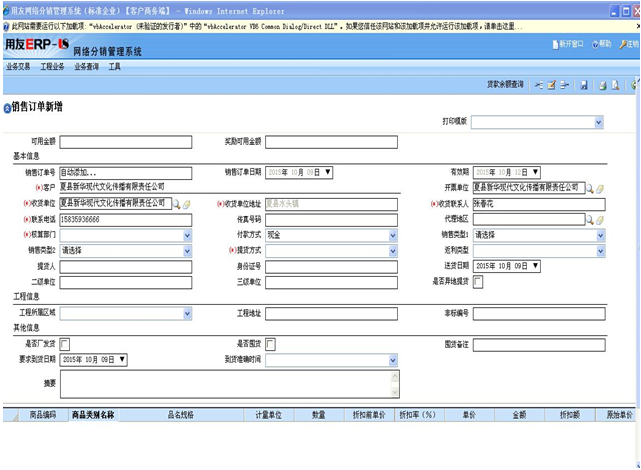Open 帮助 help in the header
The image size is (641, 470).
602,44
